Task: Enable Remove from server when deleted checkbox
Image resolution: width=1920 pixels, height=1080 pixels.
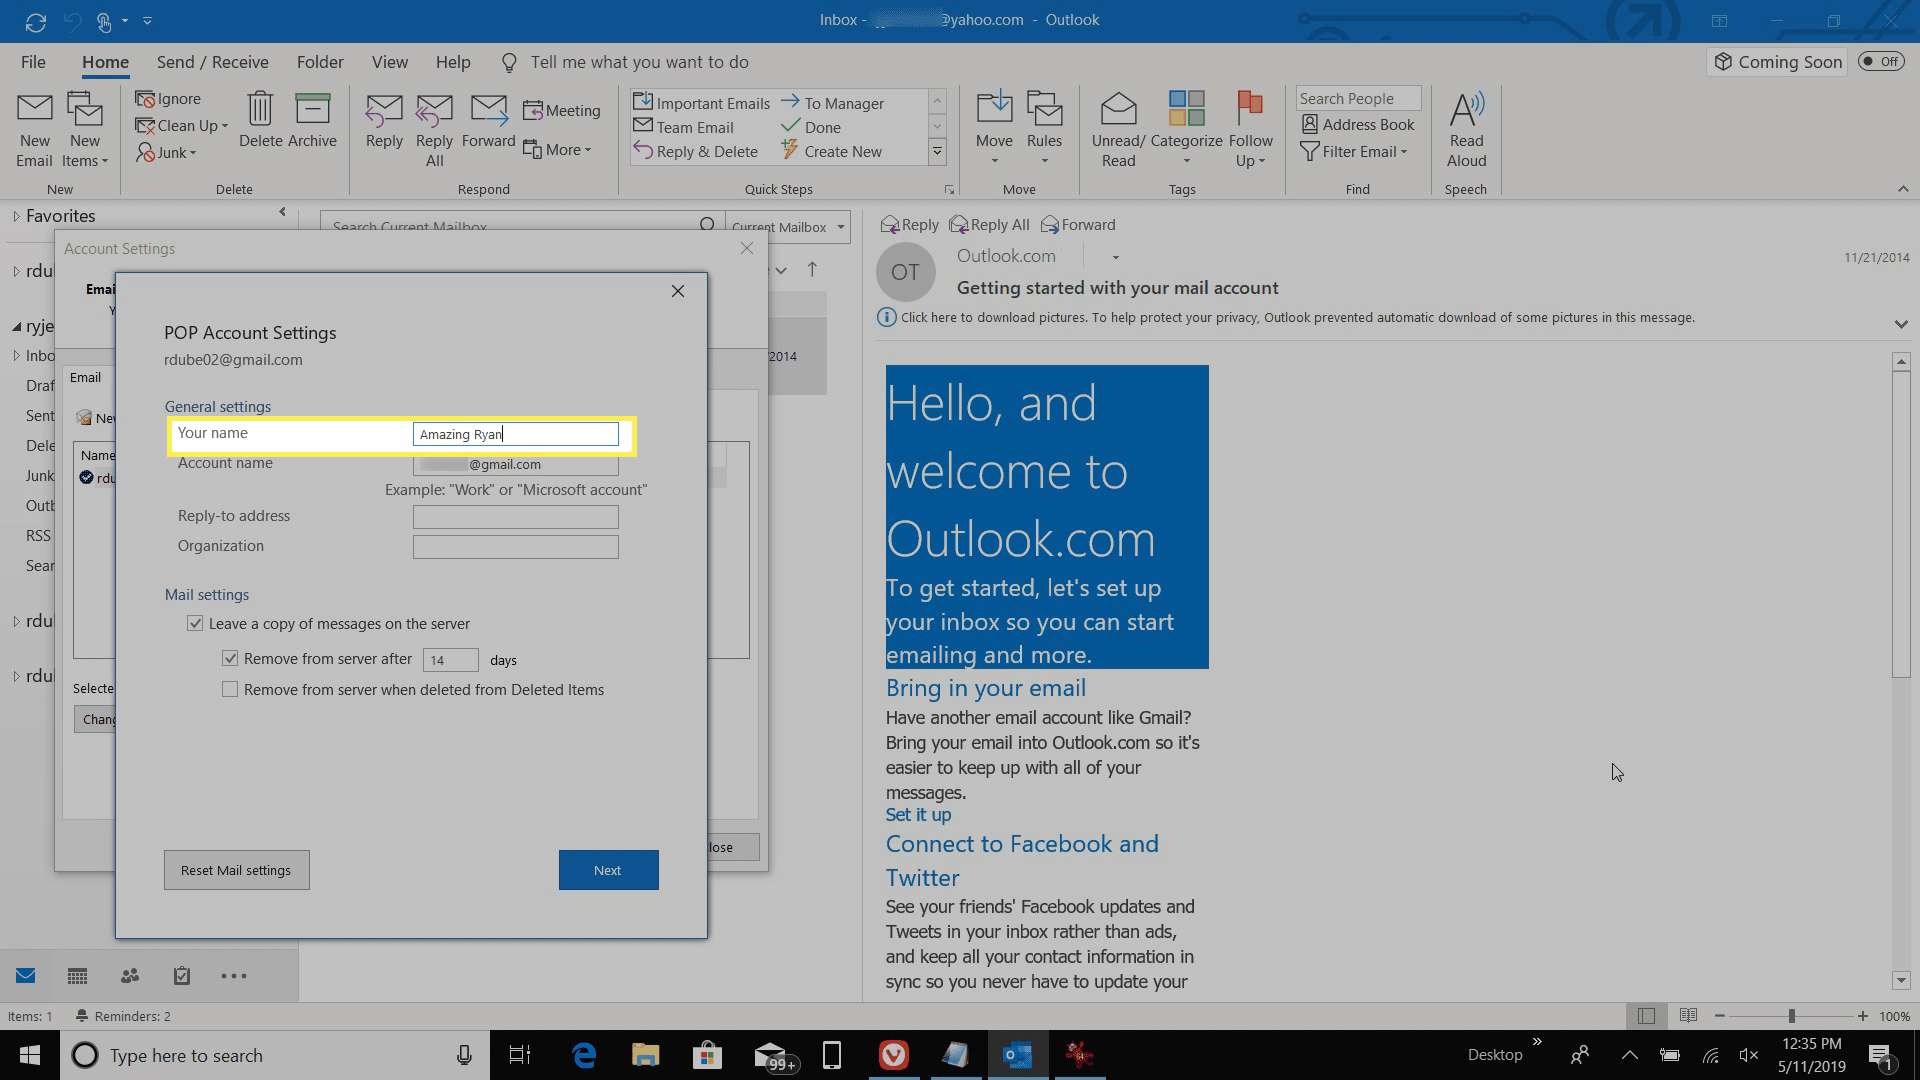Action: pyautogui.click(x=230, y=689)
